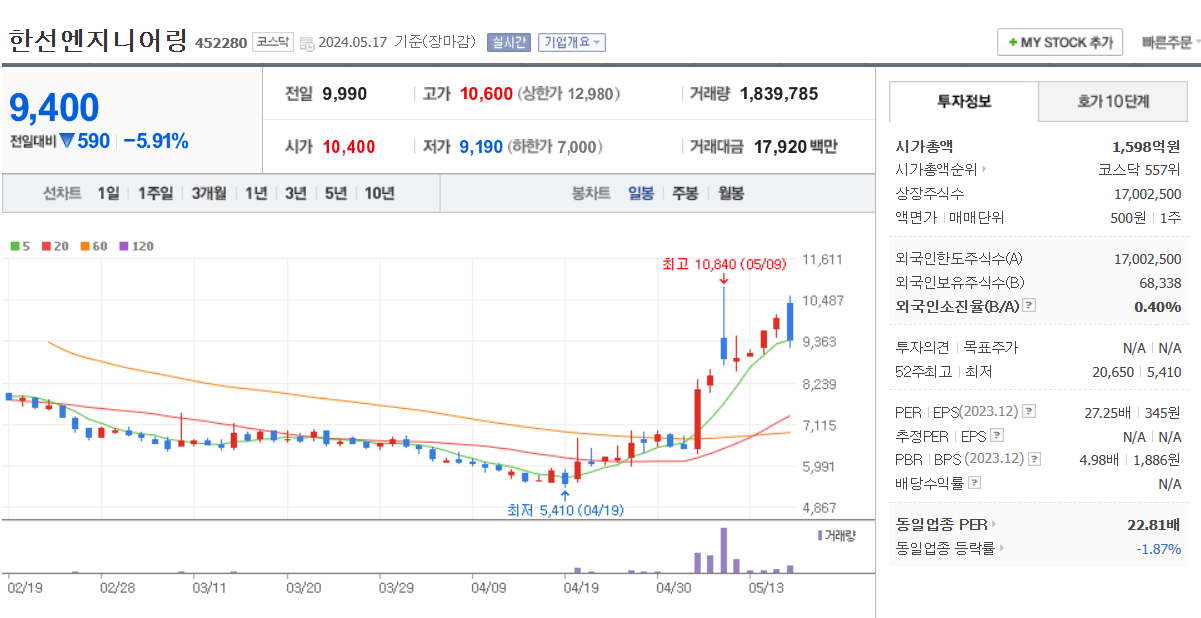
Task: Click the 거래량 value 1,839,785
Action: [x=779, y=94]
